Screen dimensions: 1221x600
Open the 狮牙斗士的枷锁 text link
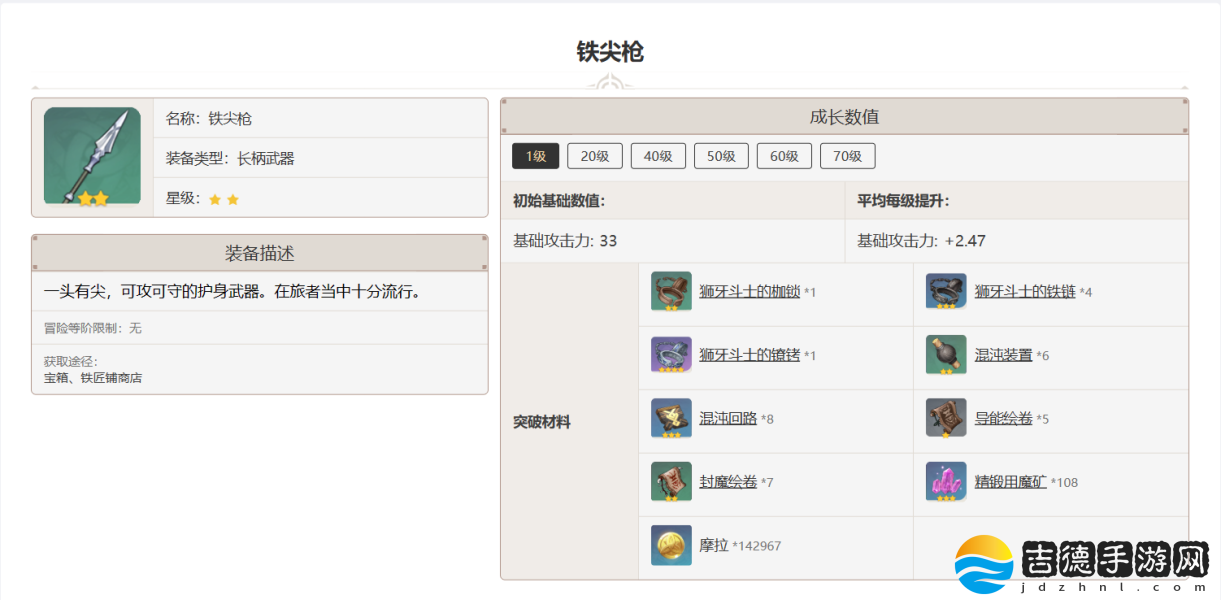click(x=749, y=292)
